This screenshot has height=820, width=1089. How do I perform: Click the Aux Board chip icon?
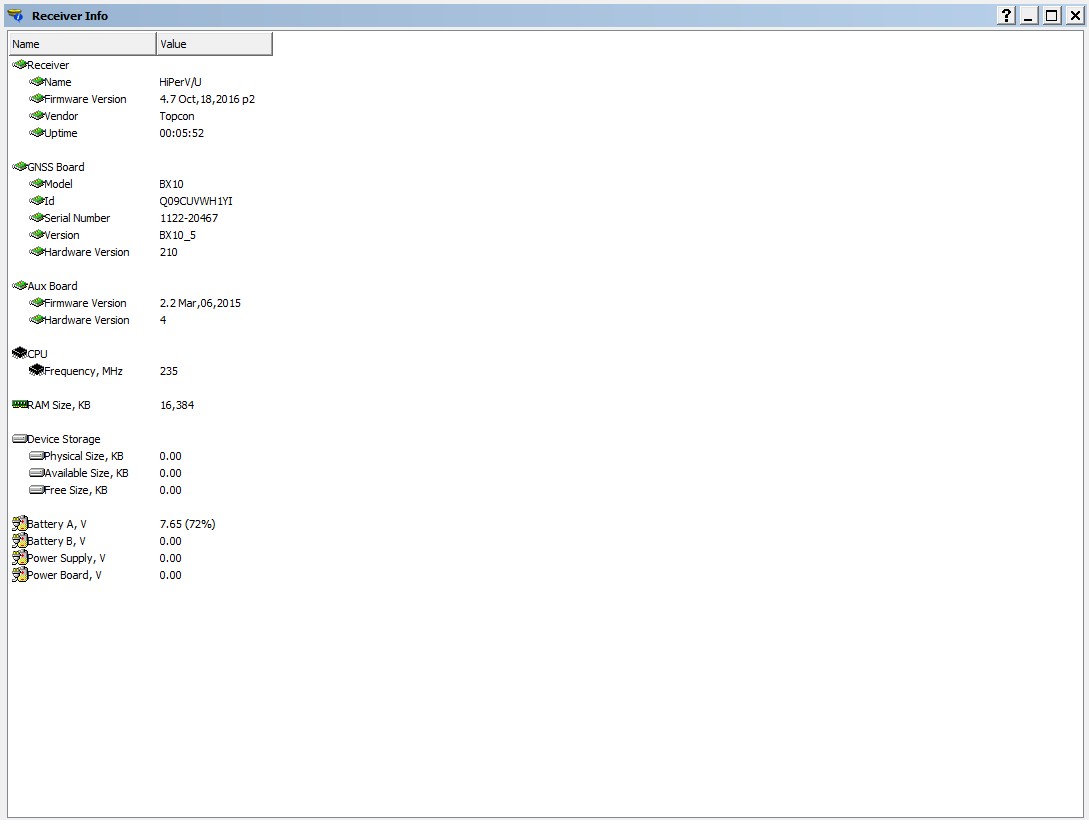[x=19, y=286]
